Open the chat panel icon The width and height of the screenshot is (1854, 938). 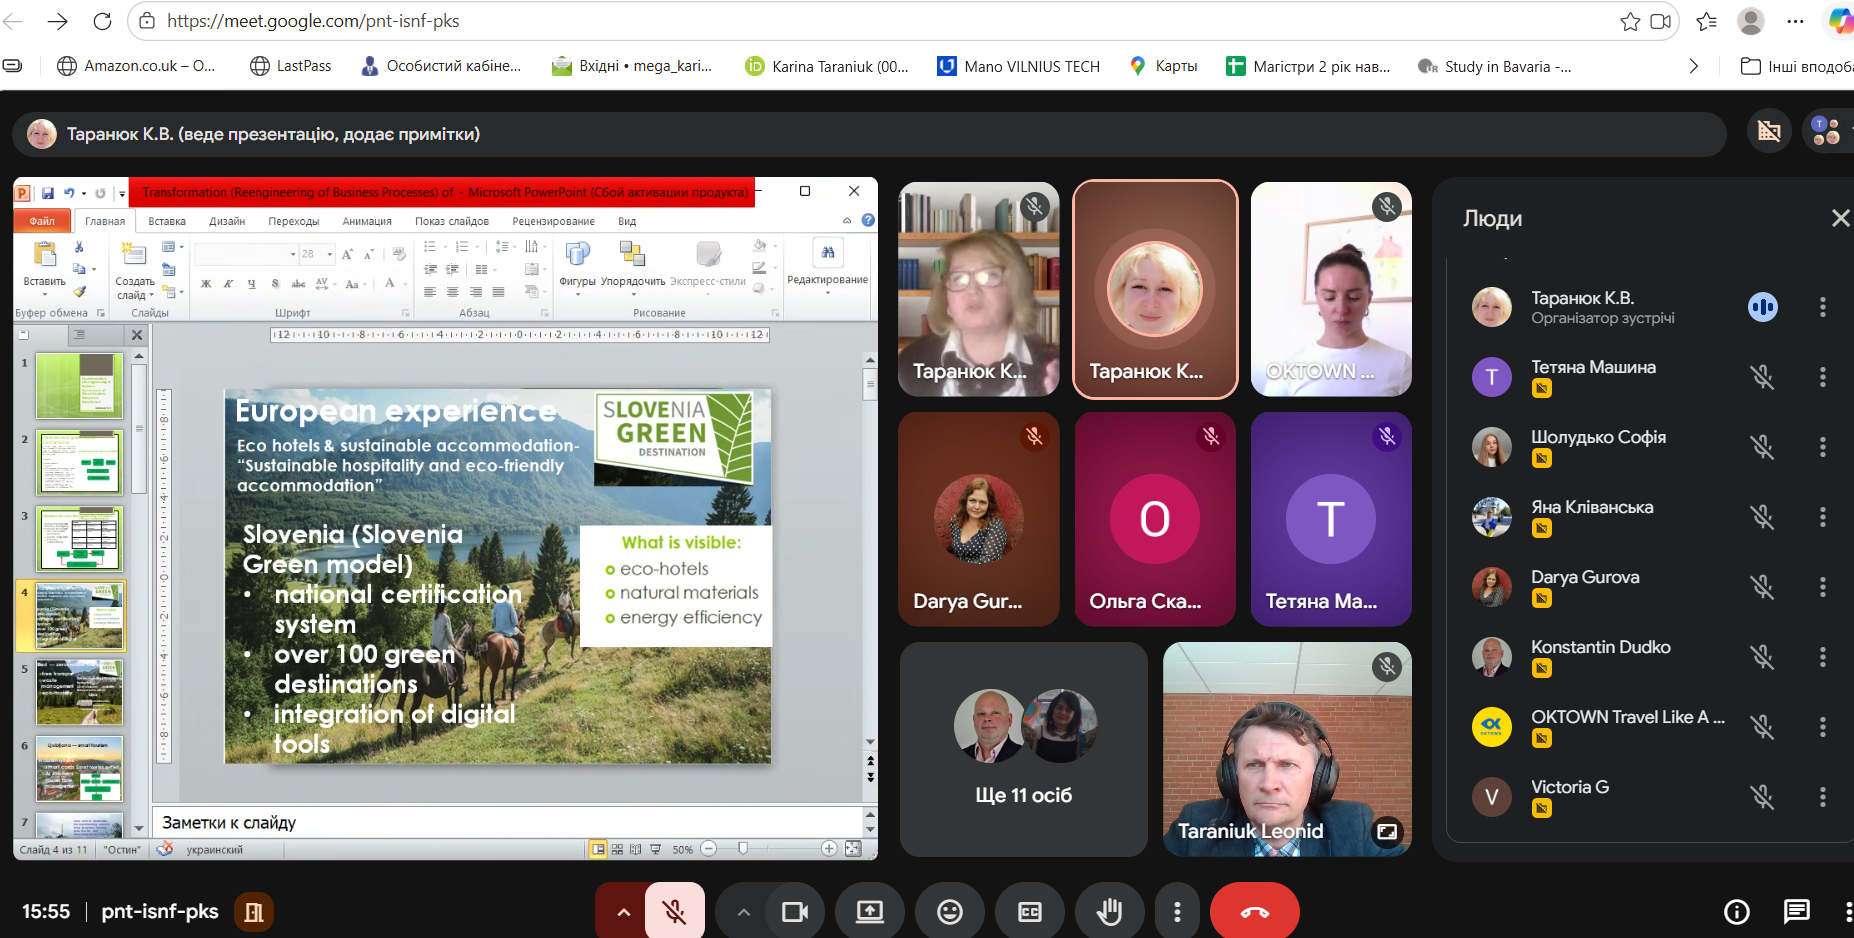[1796, 912]
